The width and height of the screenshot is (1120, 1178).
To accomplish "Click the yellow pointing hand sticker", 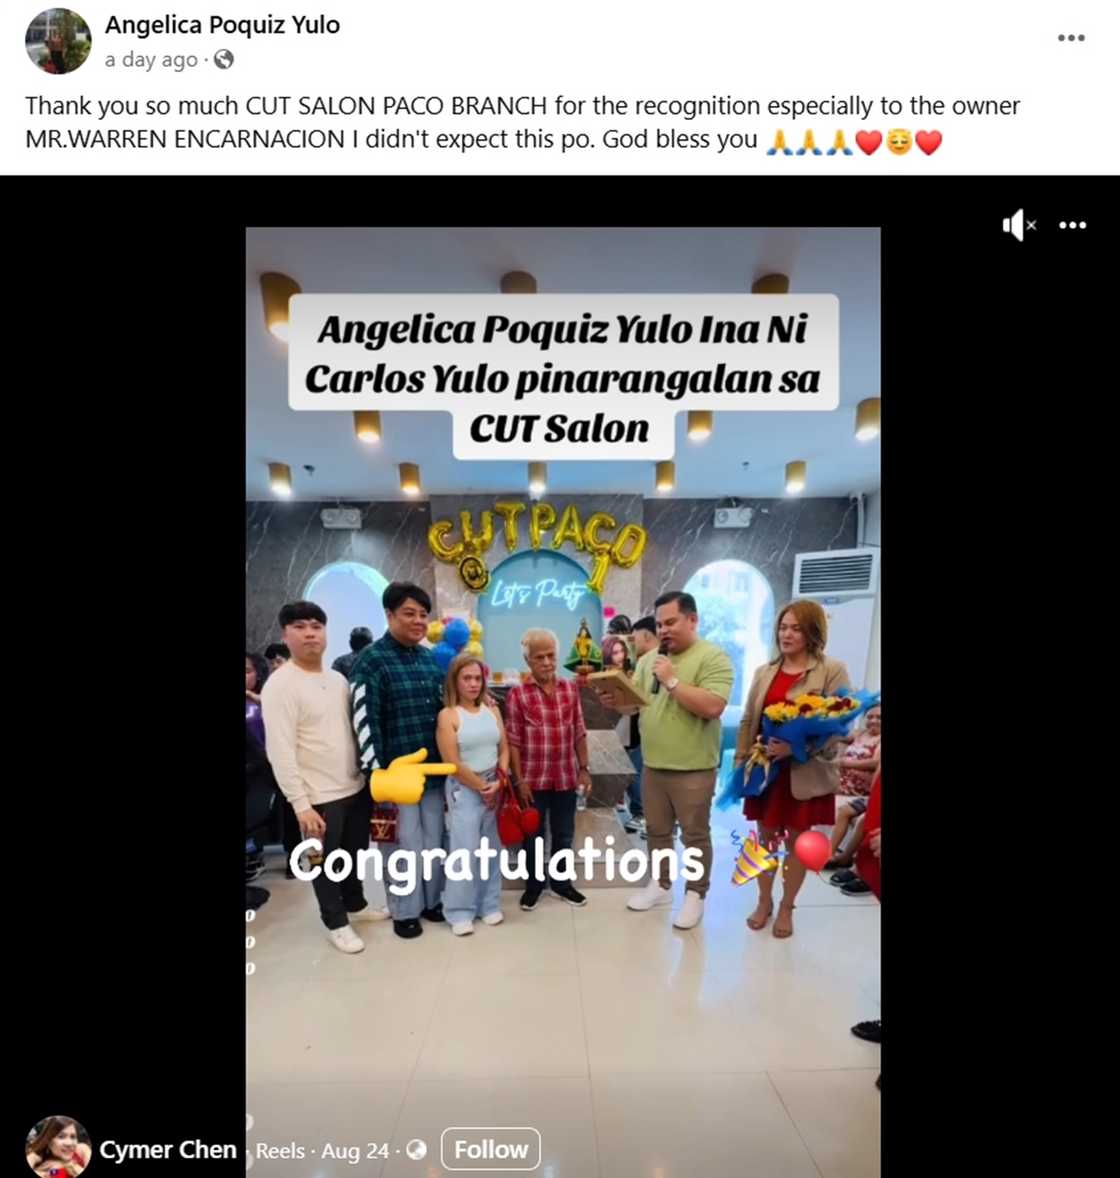I will tap(411, 776).
